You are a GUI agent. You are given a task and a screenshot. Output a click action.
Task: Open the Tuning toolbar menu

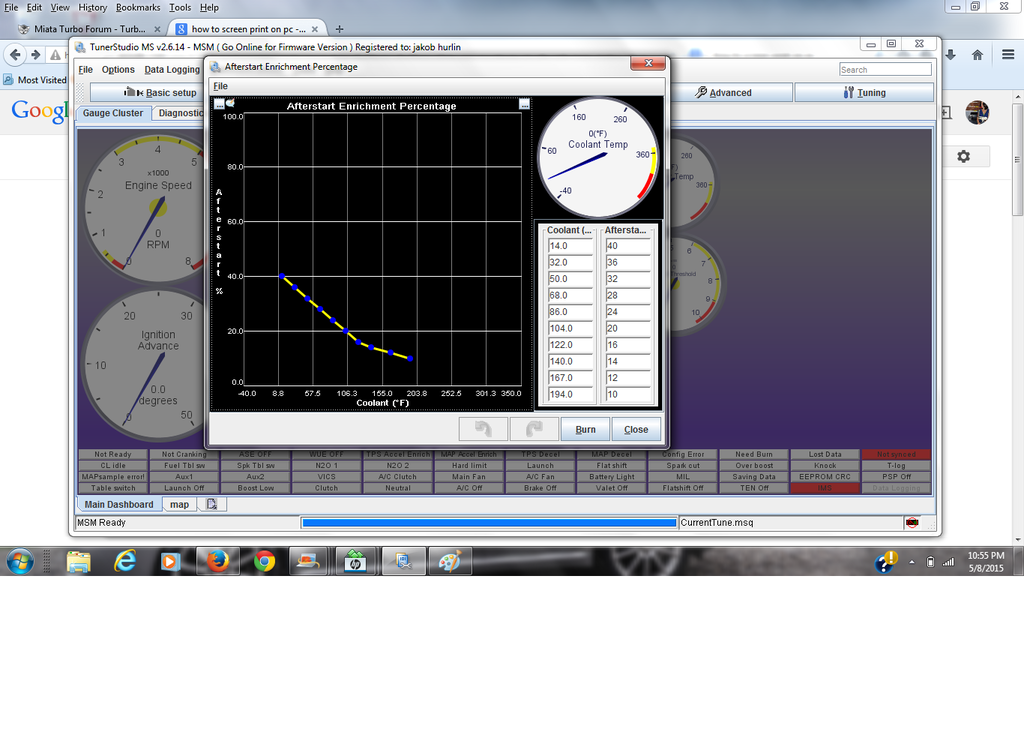coord(864,93)
